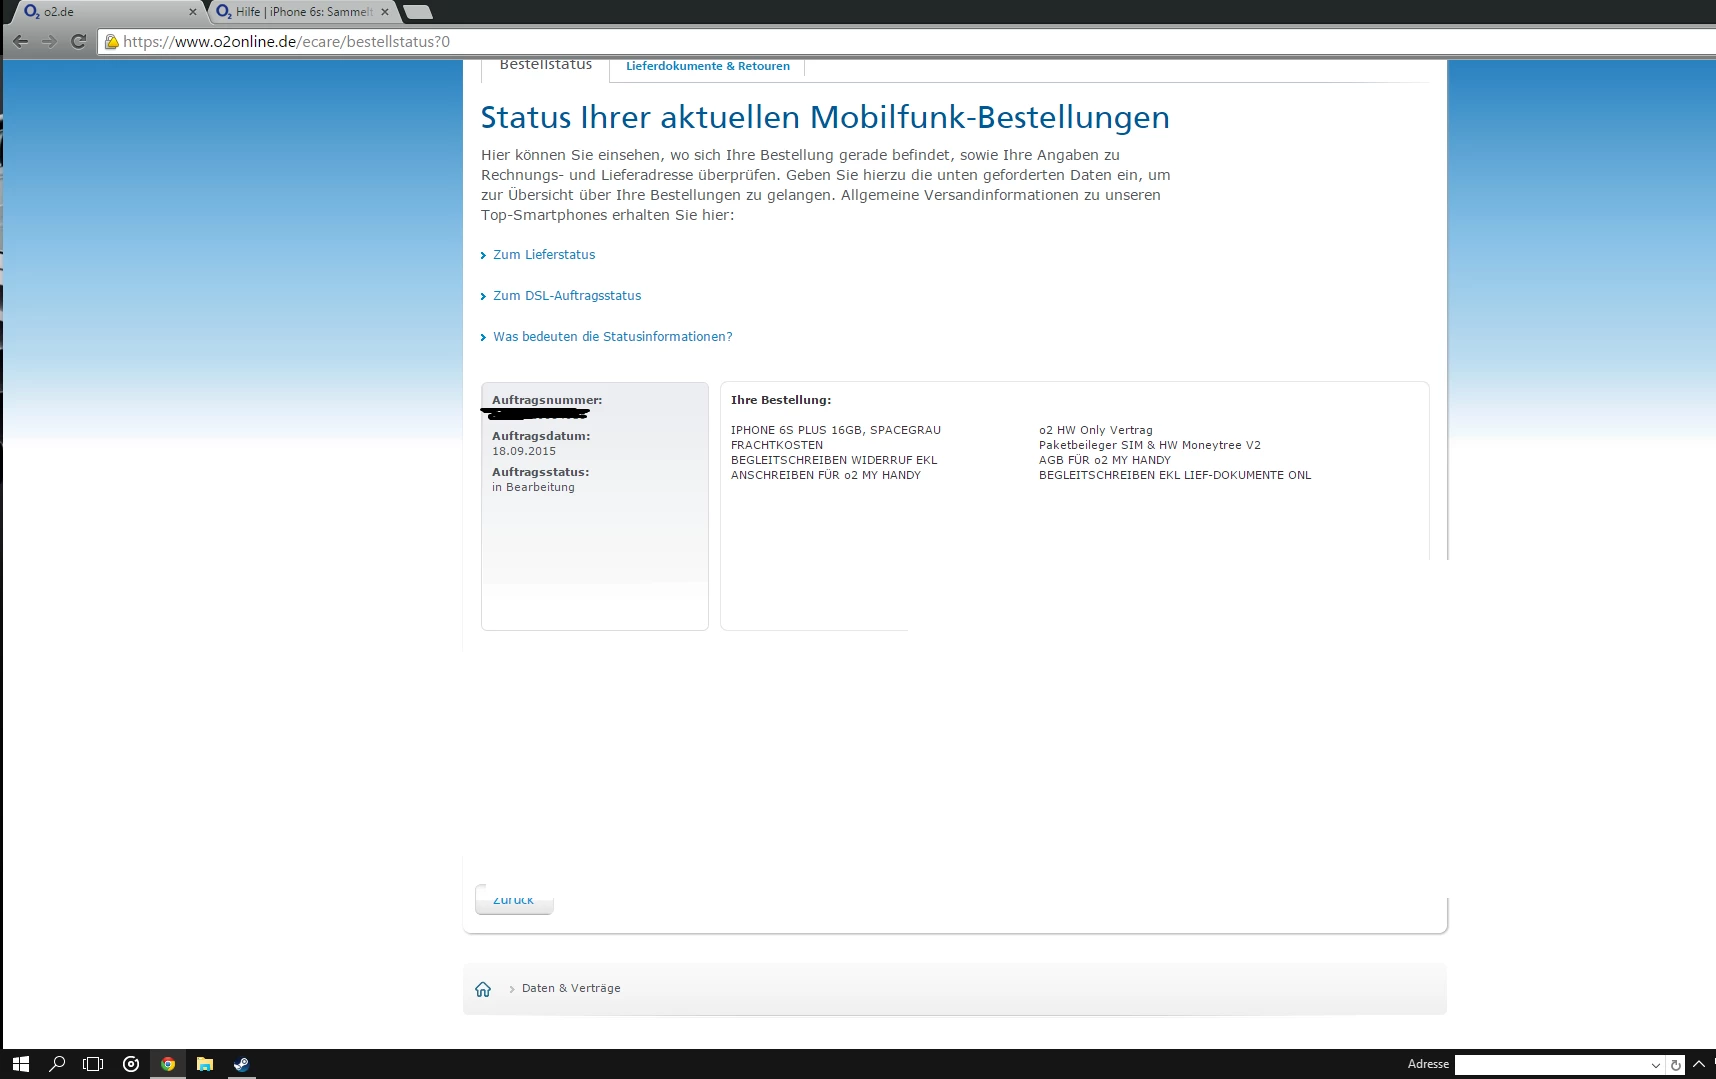Switch to the o2.de browser tab
The image size is (1716, 1079).
coord(108,12)
